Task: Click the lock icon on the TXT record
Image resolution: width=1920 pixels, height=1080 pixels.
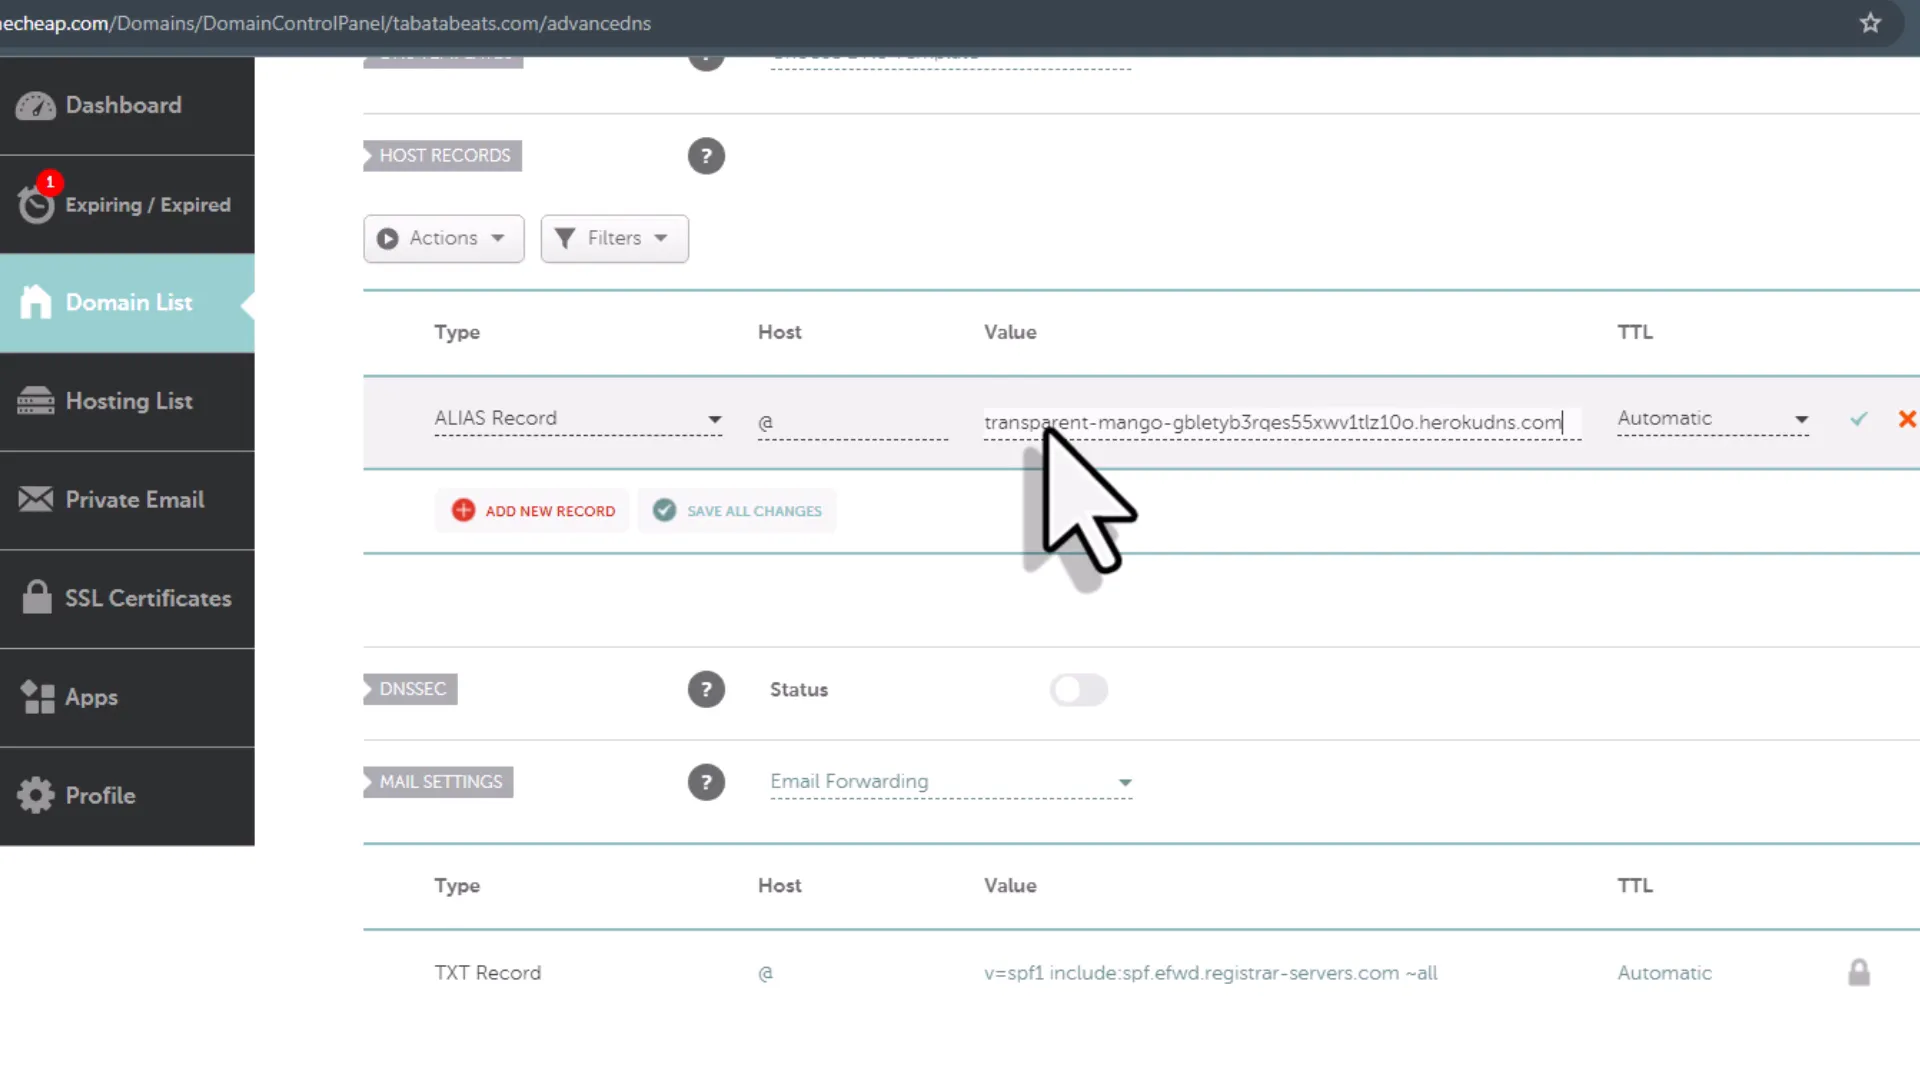Action: pyautogui.click(x=1859, y=971)
